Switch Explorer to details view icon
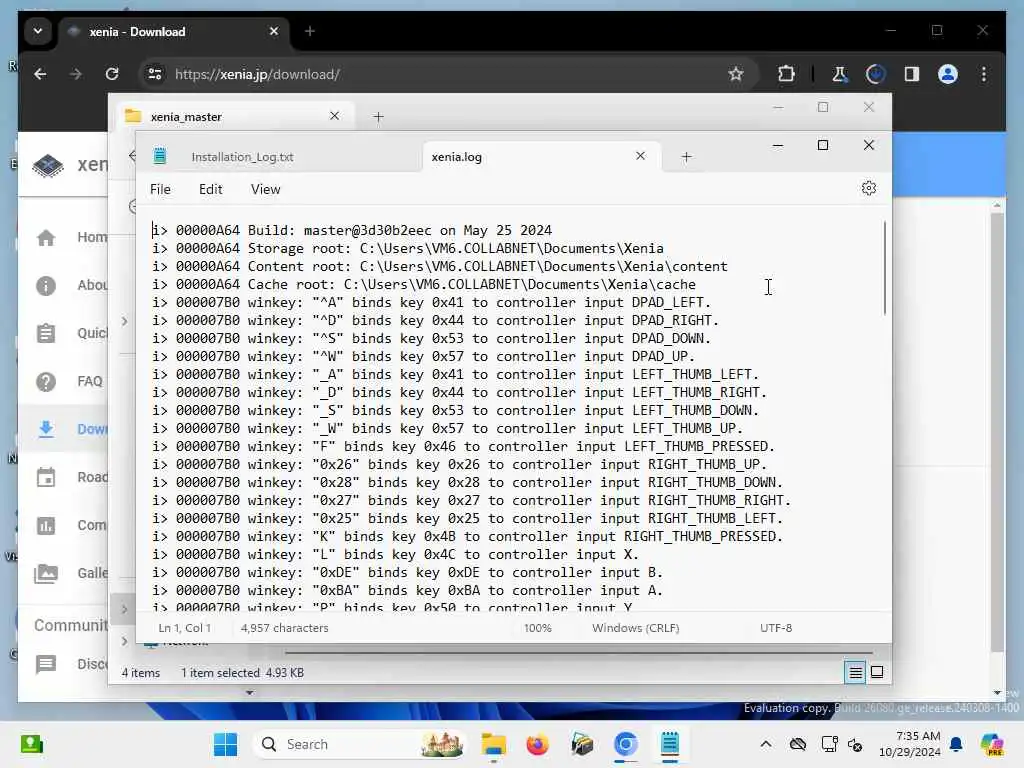This screenshot has height=768, width=1024. tap(855, 672)
